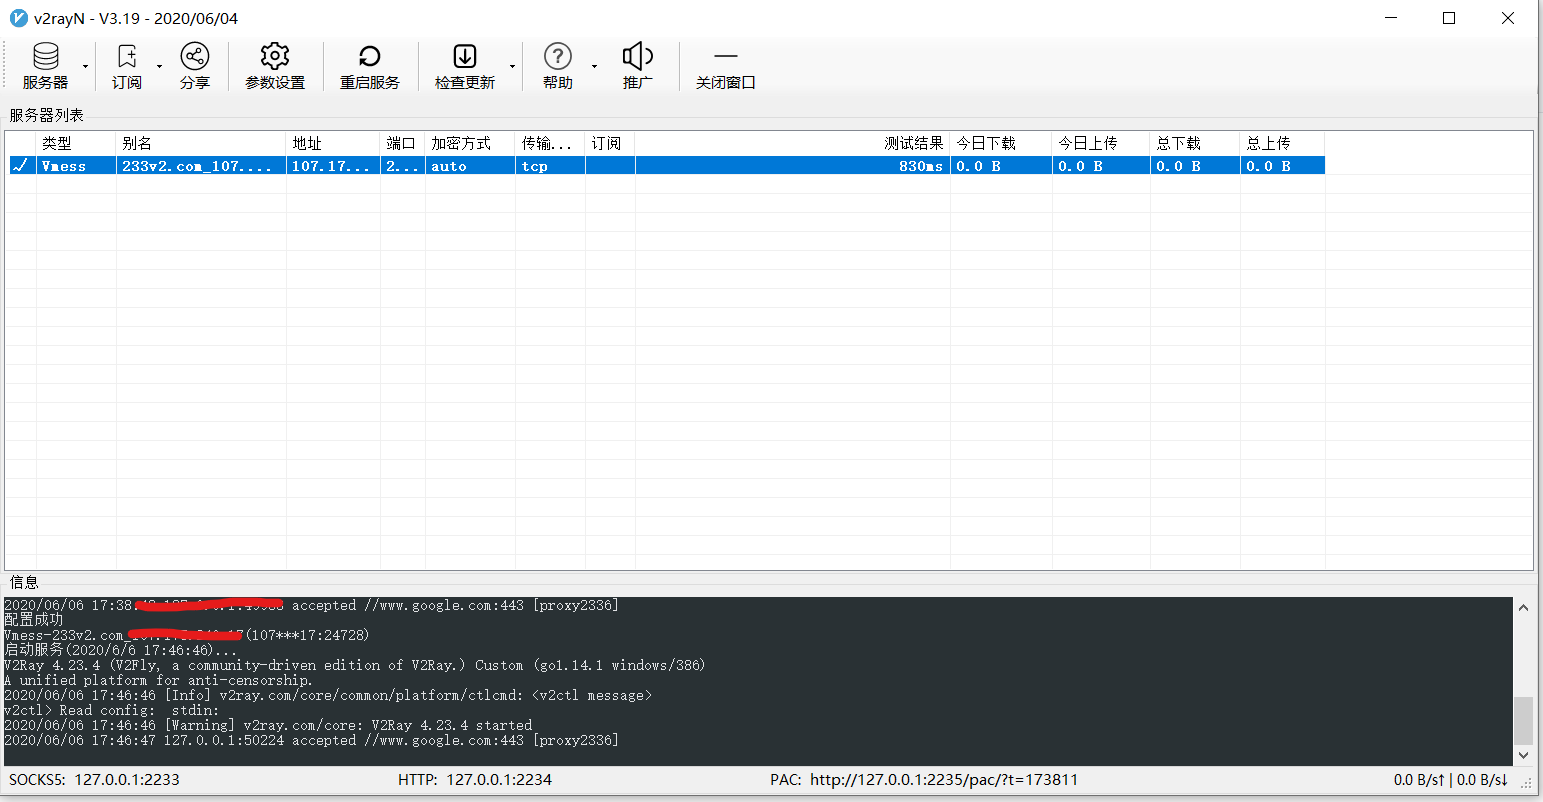Click the log scrollbar up arrow
Image resolution: width=1543 pixels, height=802 pixels.
(1523, 607)
